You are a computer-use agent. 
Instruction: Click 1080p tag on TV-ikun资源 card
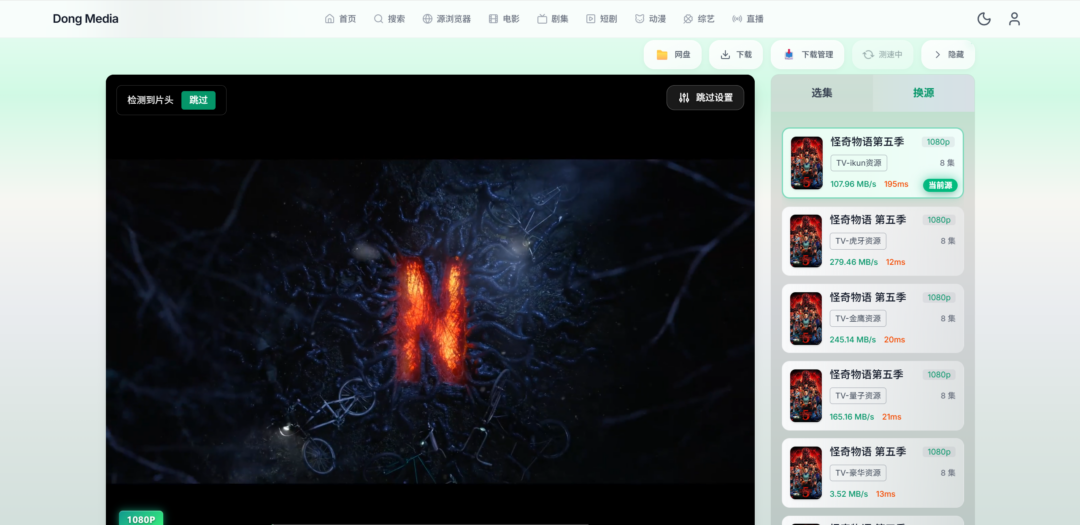coord(938,142)
